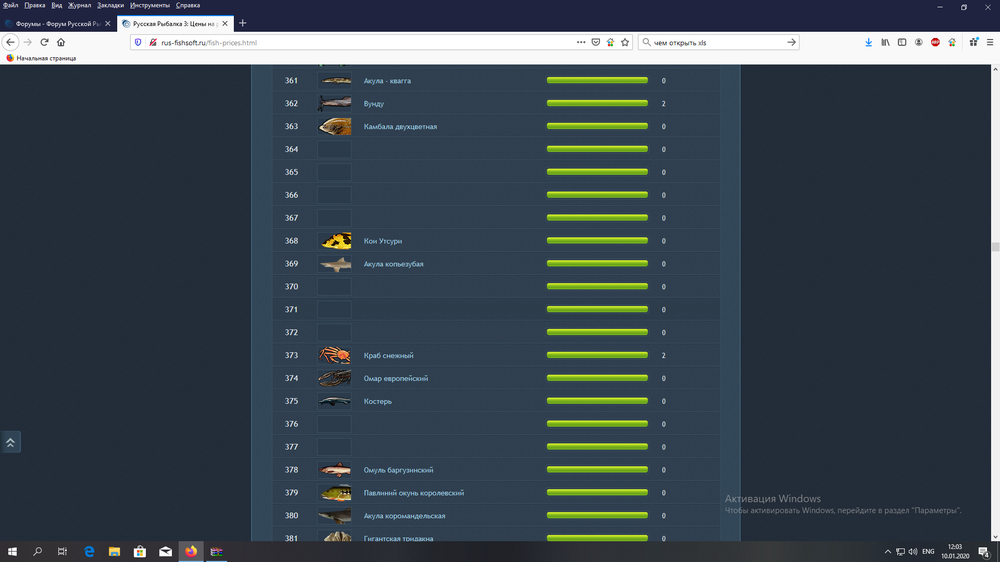1000x562 pixels.
Task: Open Microsoft Store from taskbar
Action: coord(140,551)
